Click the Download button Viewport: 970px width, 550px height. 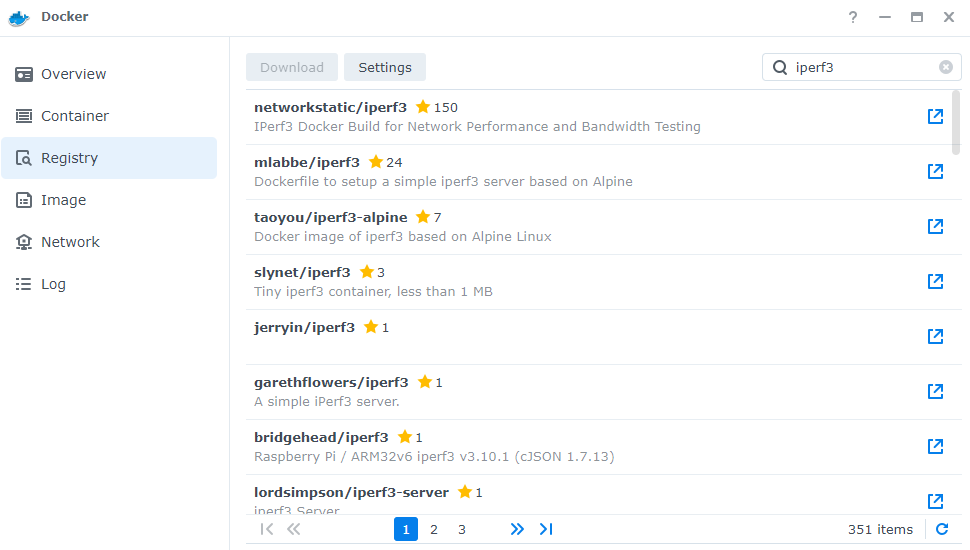[x=292, y=67]
